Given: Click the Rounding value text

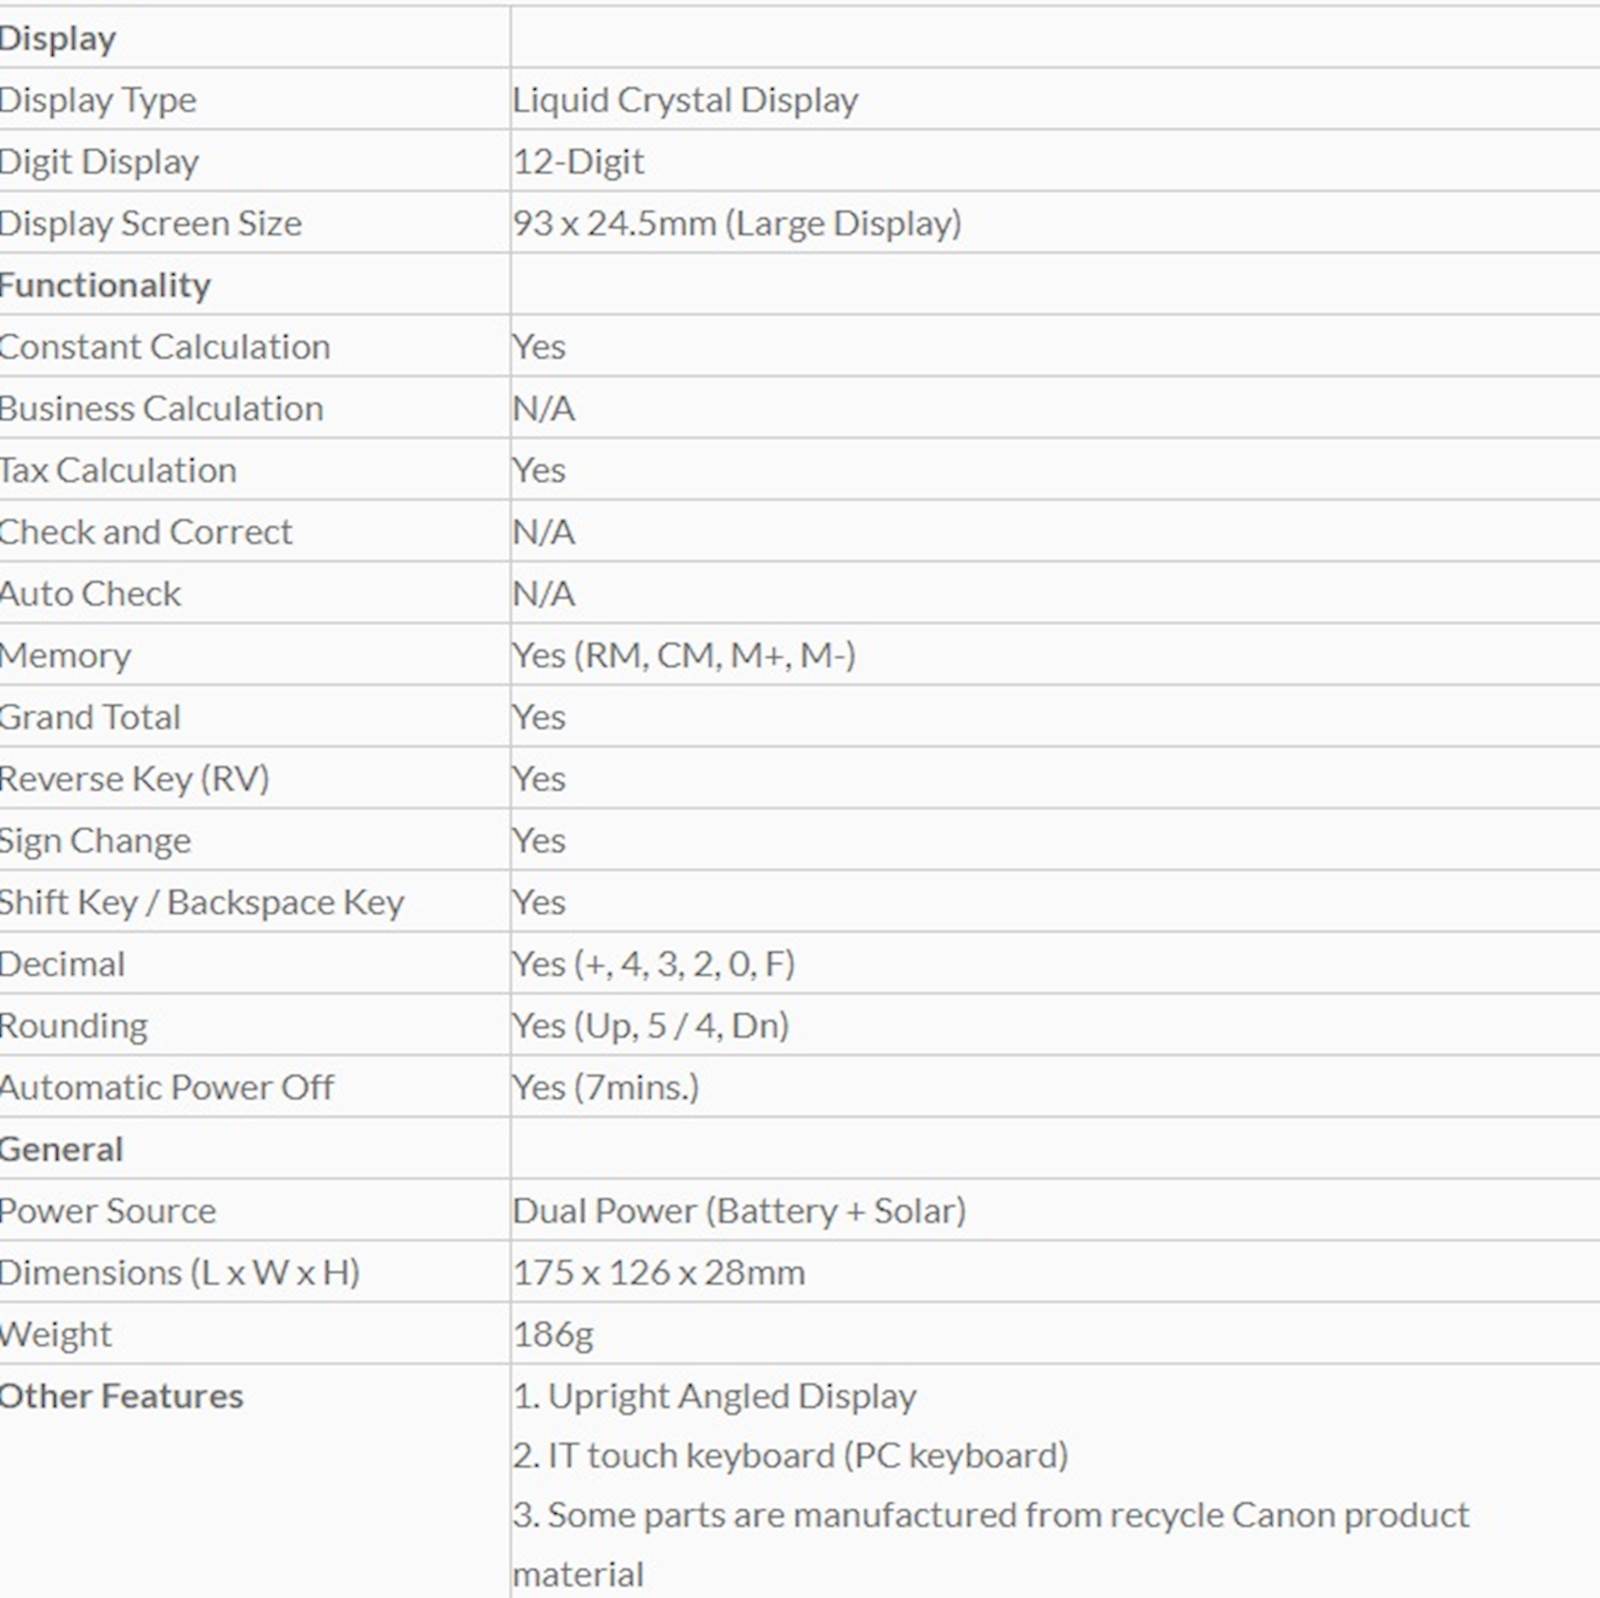Looking at the screenshot, I should click(650, 1026).
